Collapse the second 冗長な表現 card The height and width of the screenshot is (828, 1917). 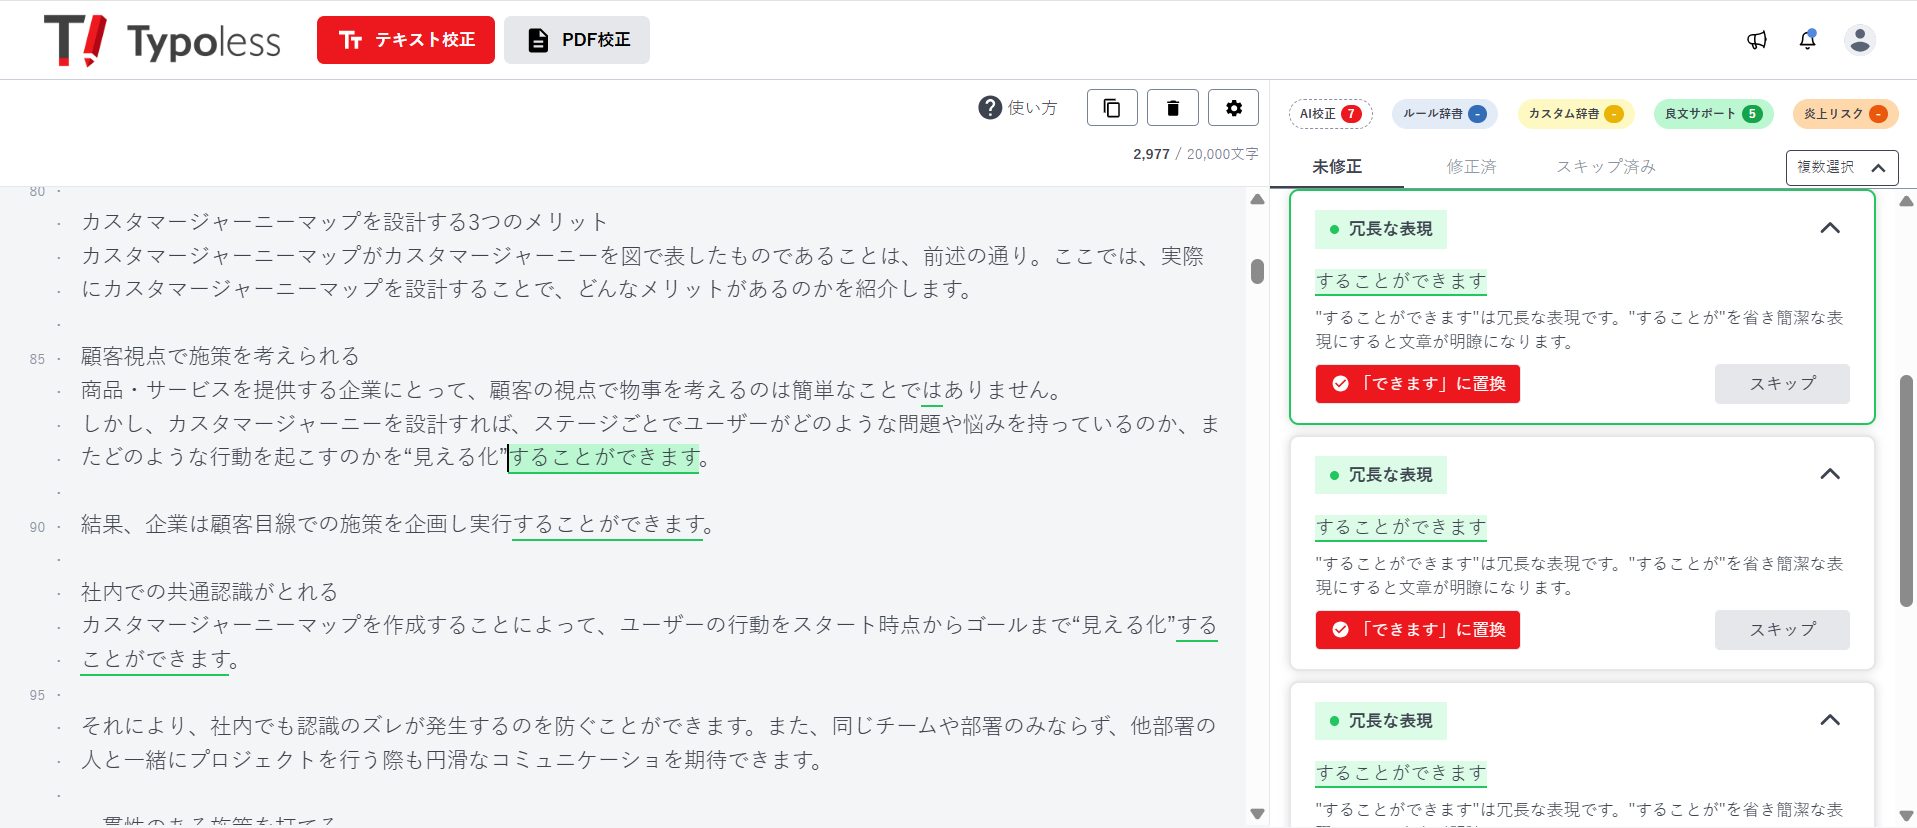tap(1830, 474)
